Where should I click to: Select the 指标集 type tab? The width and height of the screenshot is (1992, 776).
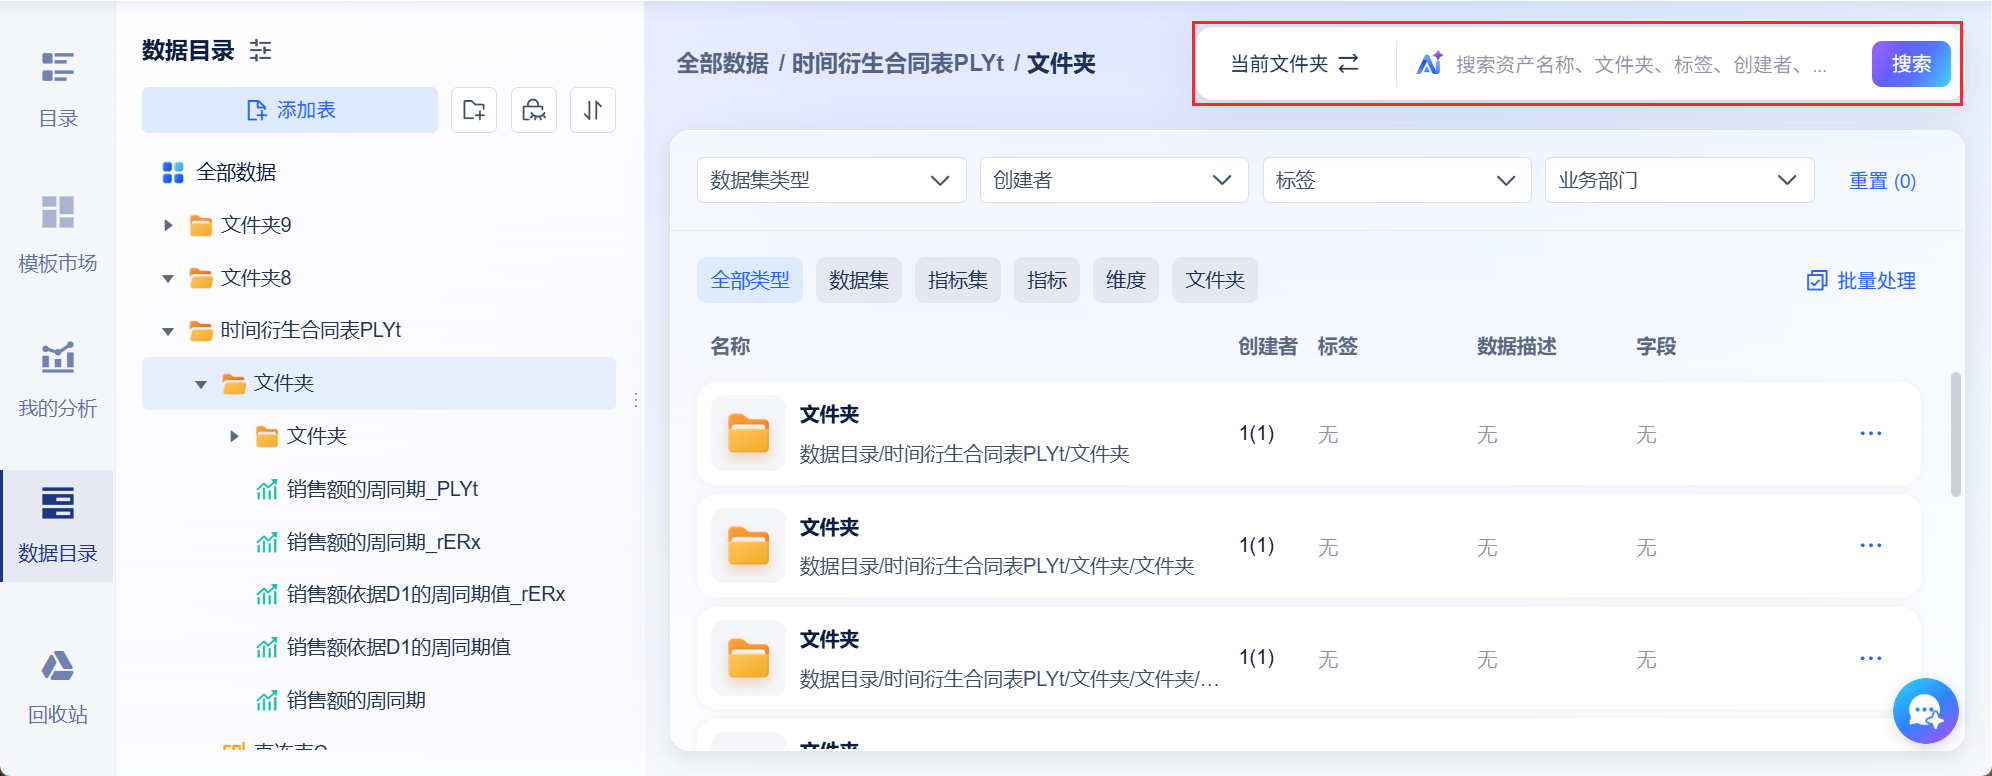tap(958, 280)
